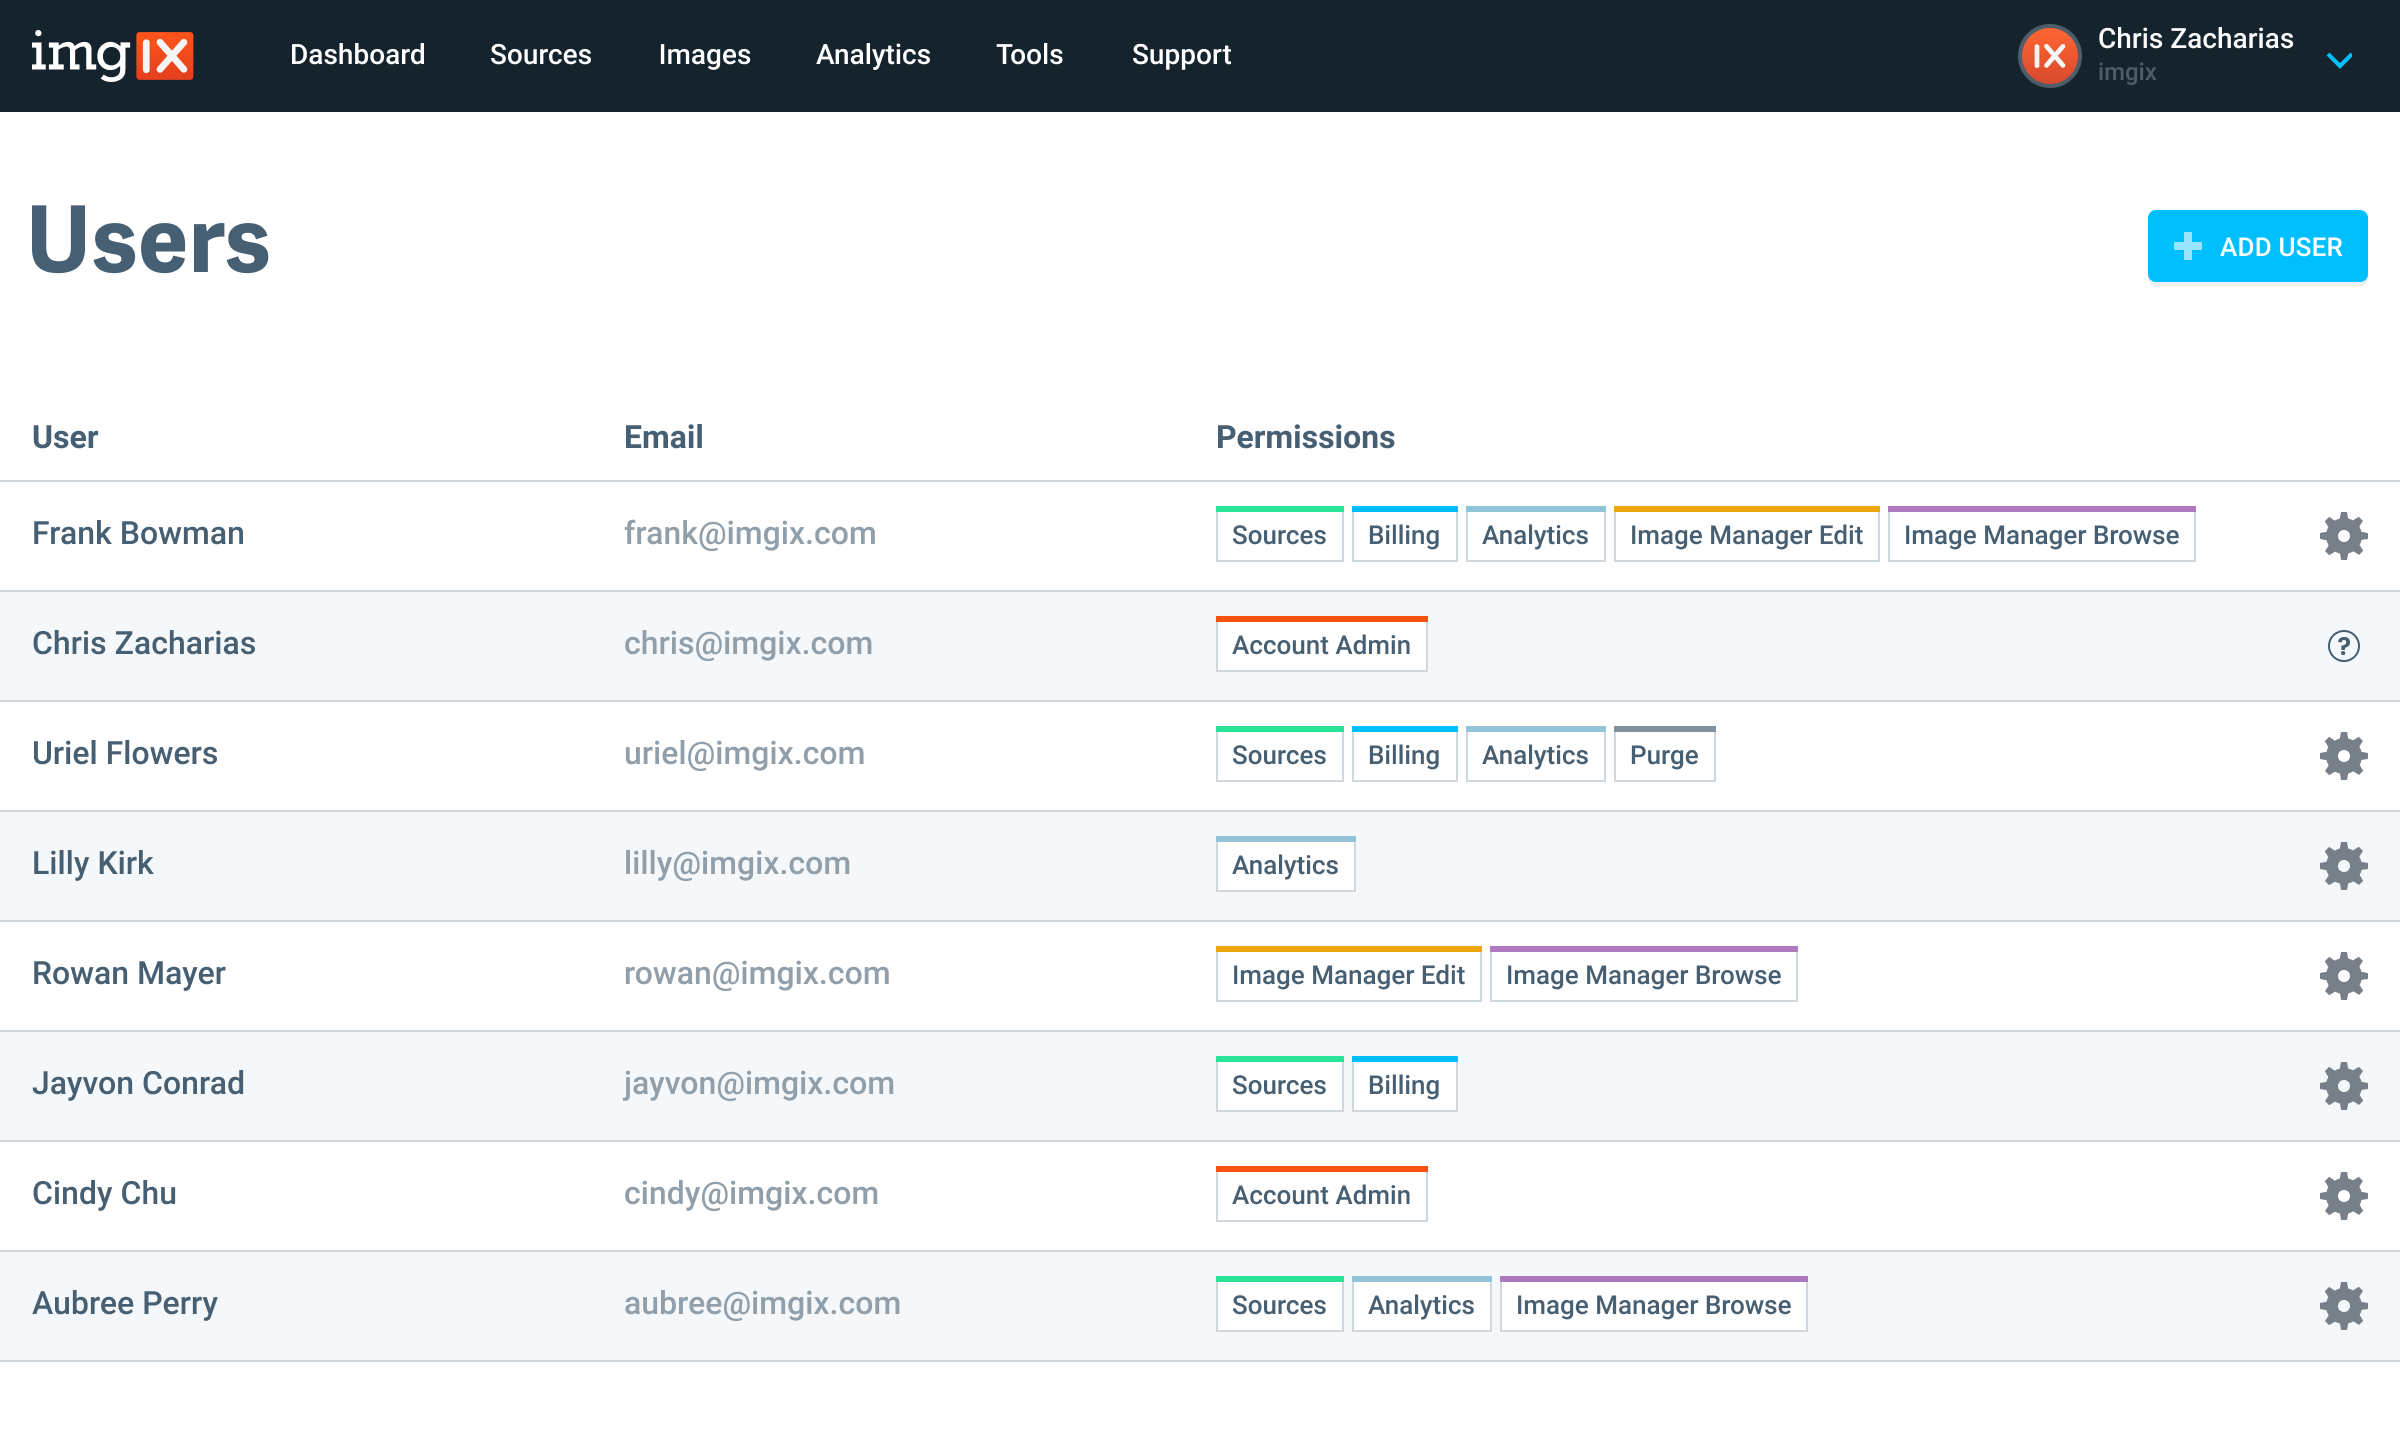
Task: Open settings gear for Cindy Chu
Action: pyautogui.click(x=2343, y=1195)
